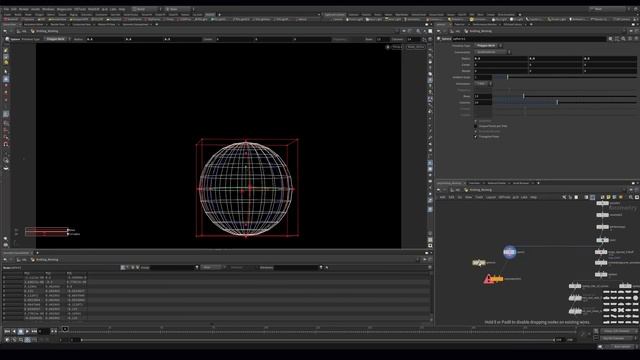
Task: Open the Layout menu in network editor
Action: pos(491,198)
